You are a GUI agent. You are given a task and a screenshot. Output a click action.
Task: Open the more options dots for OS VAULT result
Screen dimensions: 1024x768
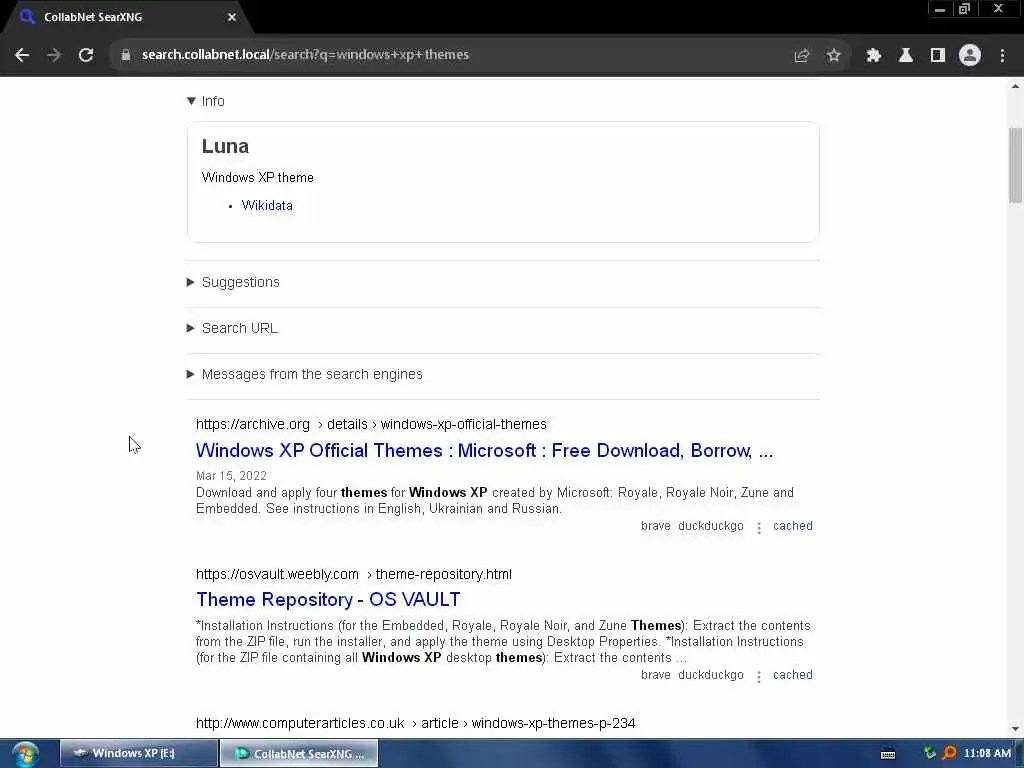pyautogui.click(x=758, y=677)
